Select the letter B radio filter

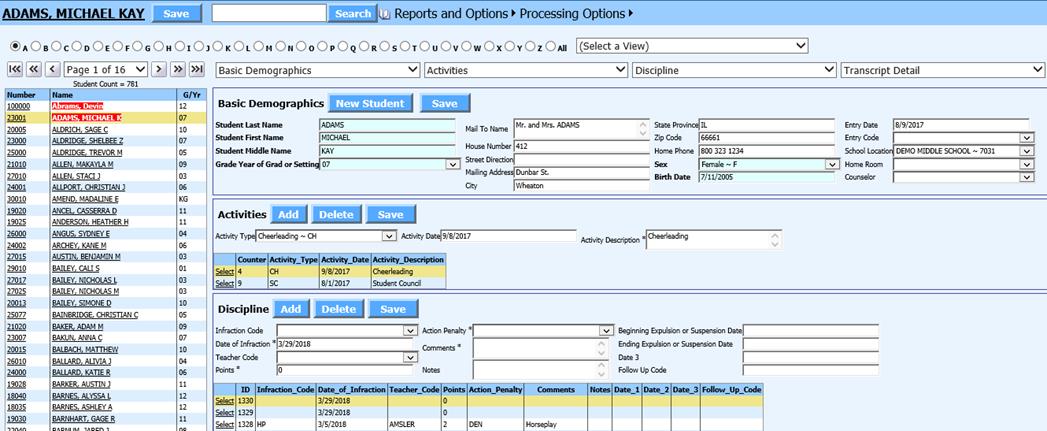(35, 47)
